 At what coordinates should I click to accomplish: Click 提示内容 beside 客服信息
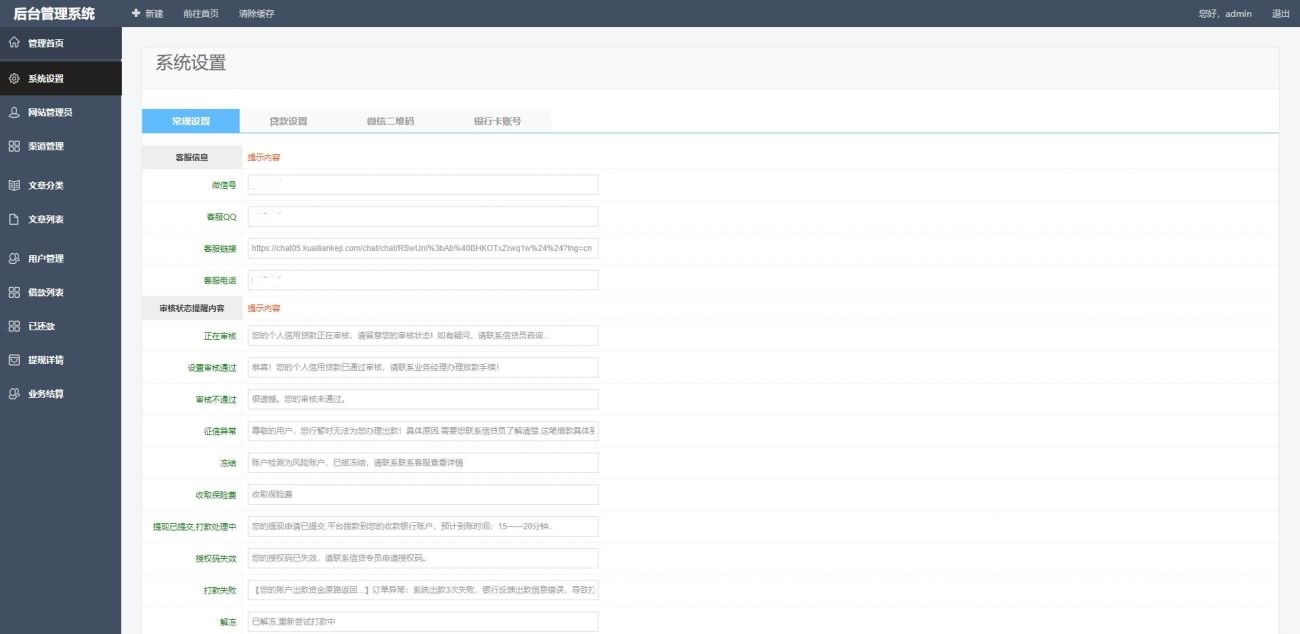[264, 157]
